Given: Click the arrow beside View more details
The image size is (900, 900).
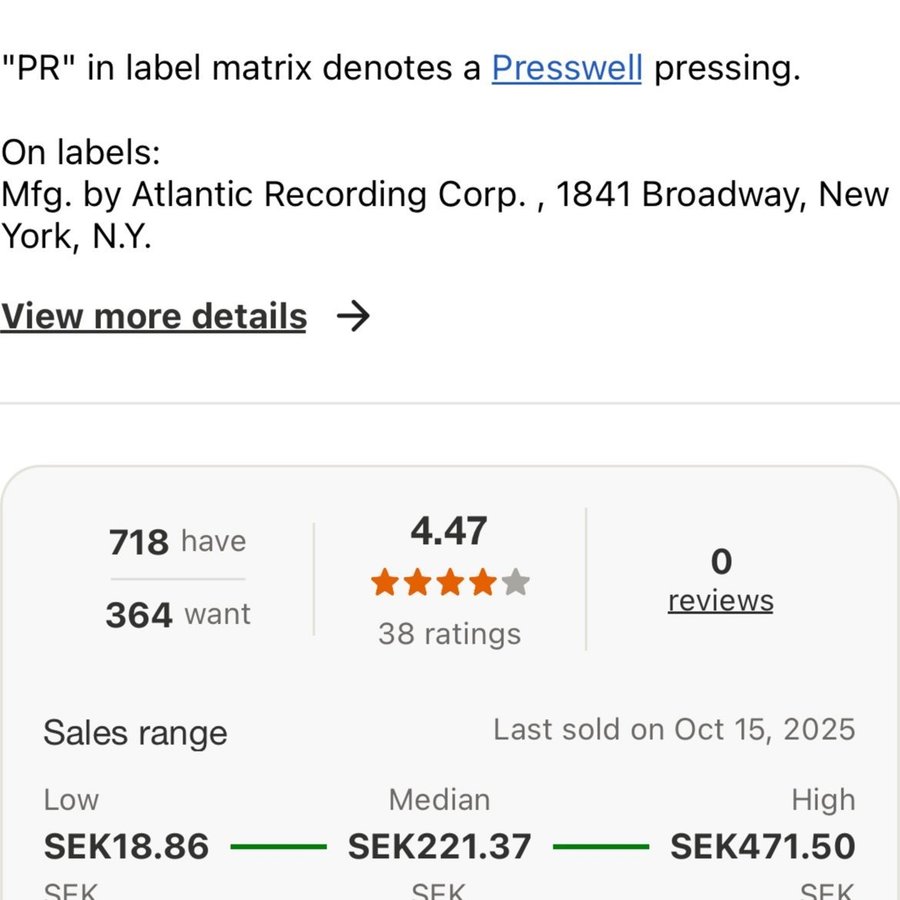Looking at the screenshot, I should [353, 316].
